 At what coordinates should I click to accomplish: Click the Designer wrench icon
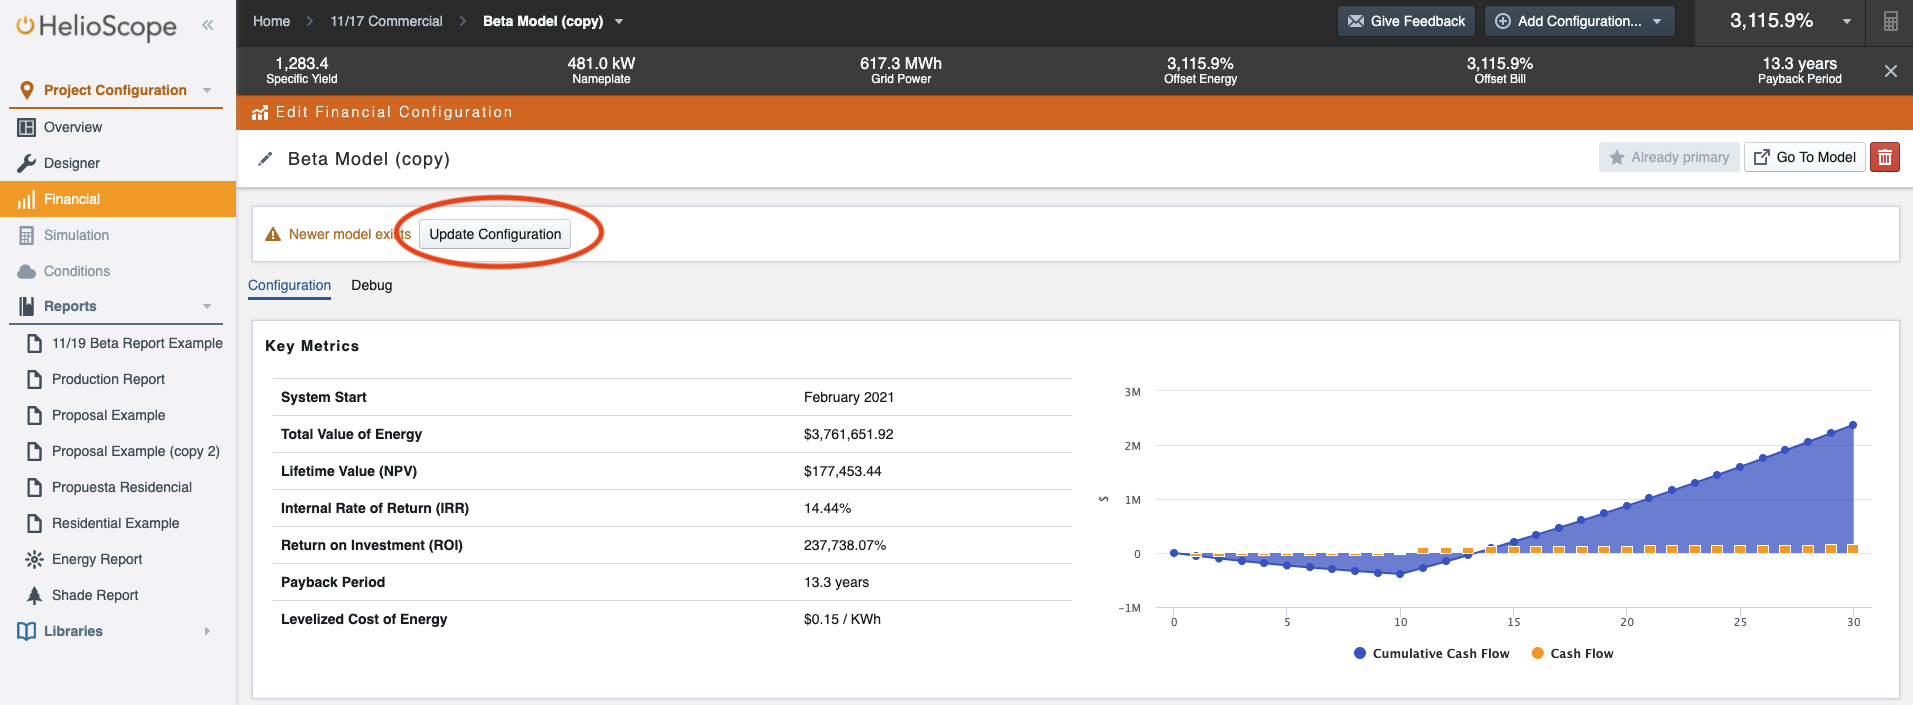27,163
